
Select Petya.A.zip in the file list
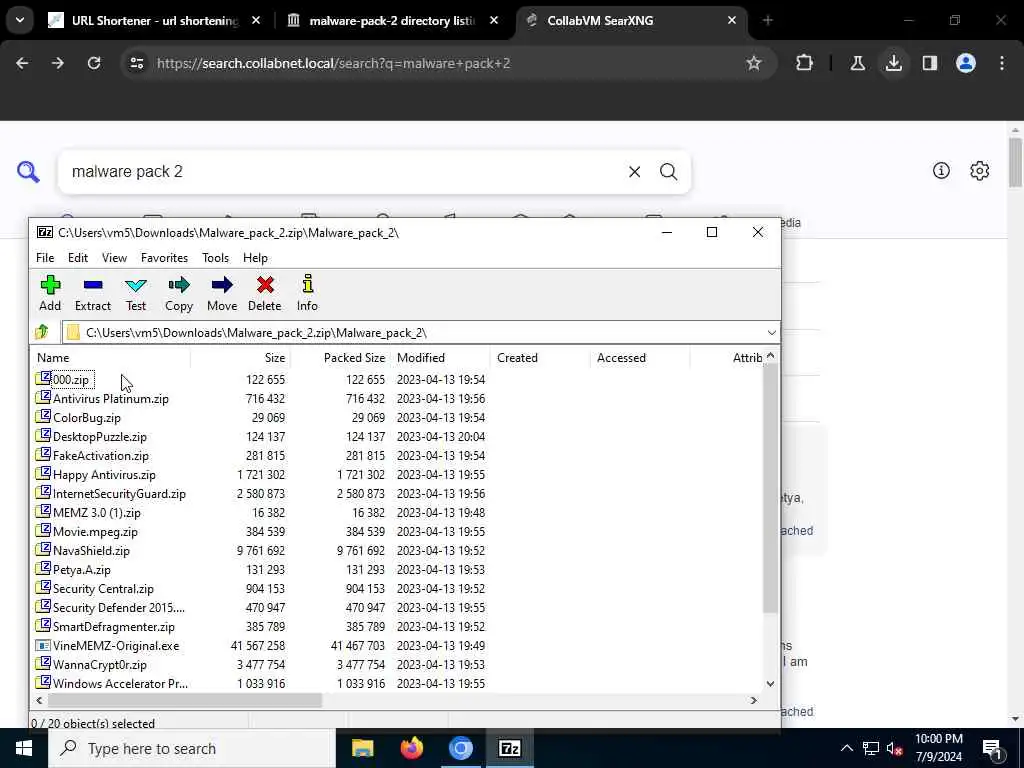(82, 569)
